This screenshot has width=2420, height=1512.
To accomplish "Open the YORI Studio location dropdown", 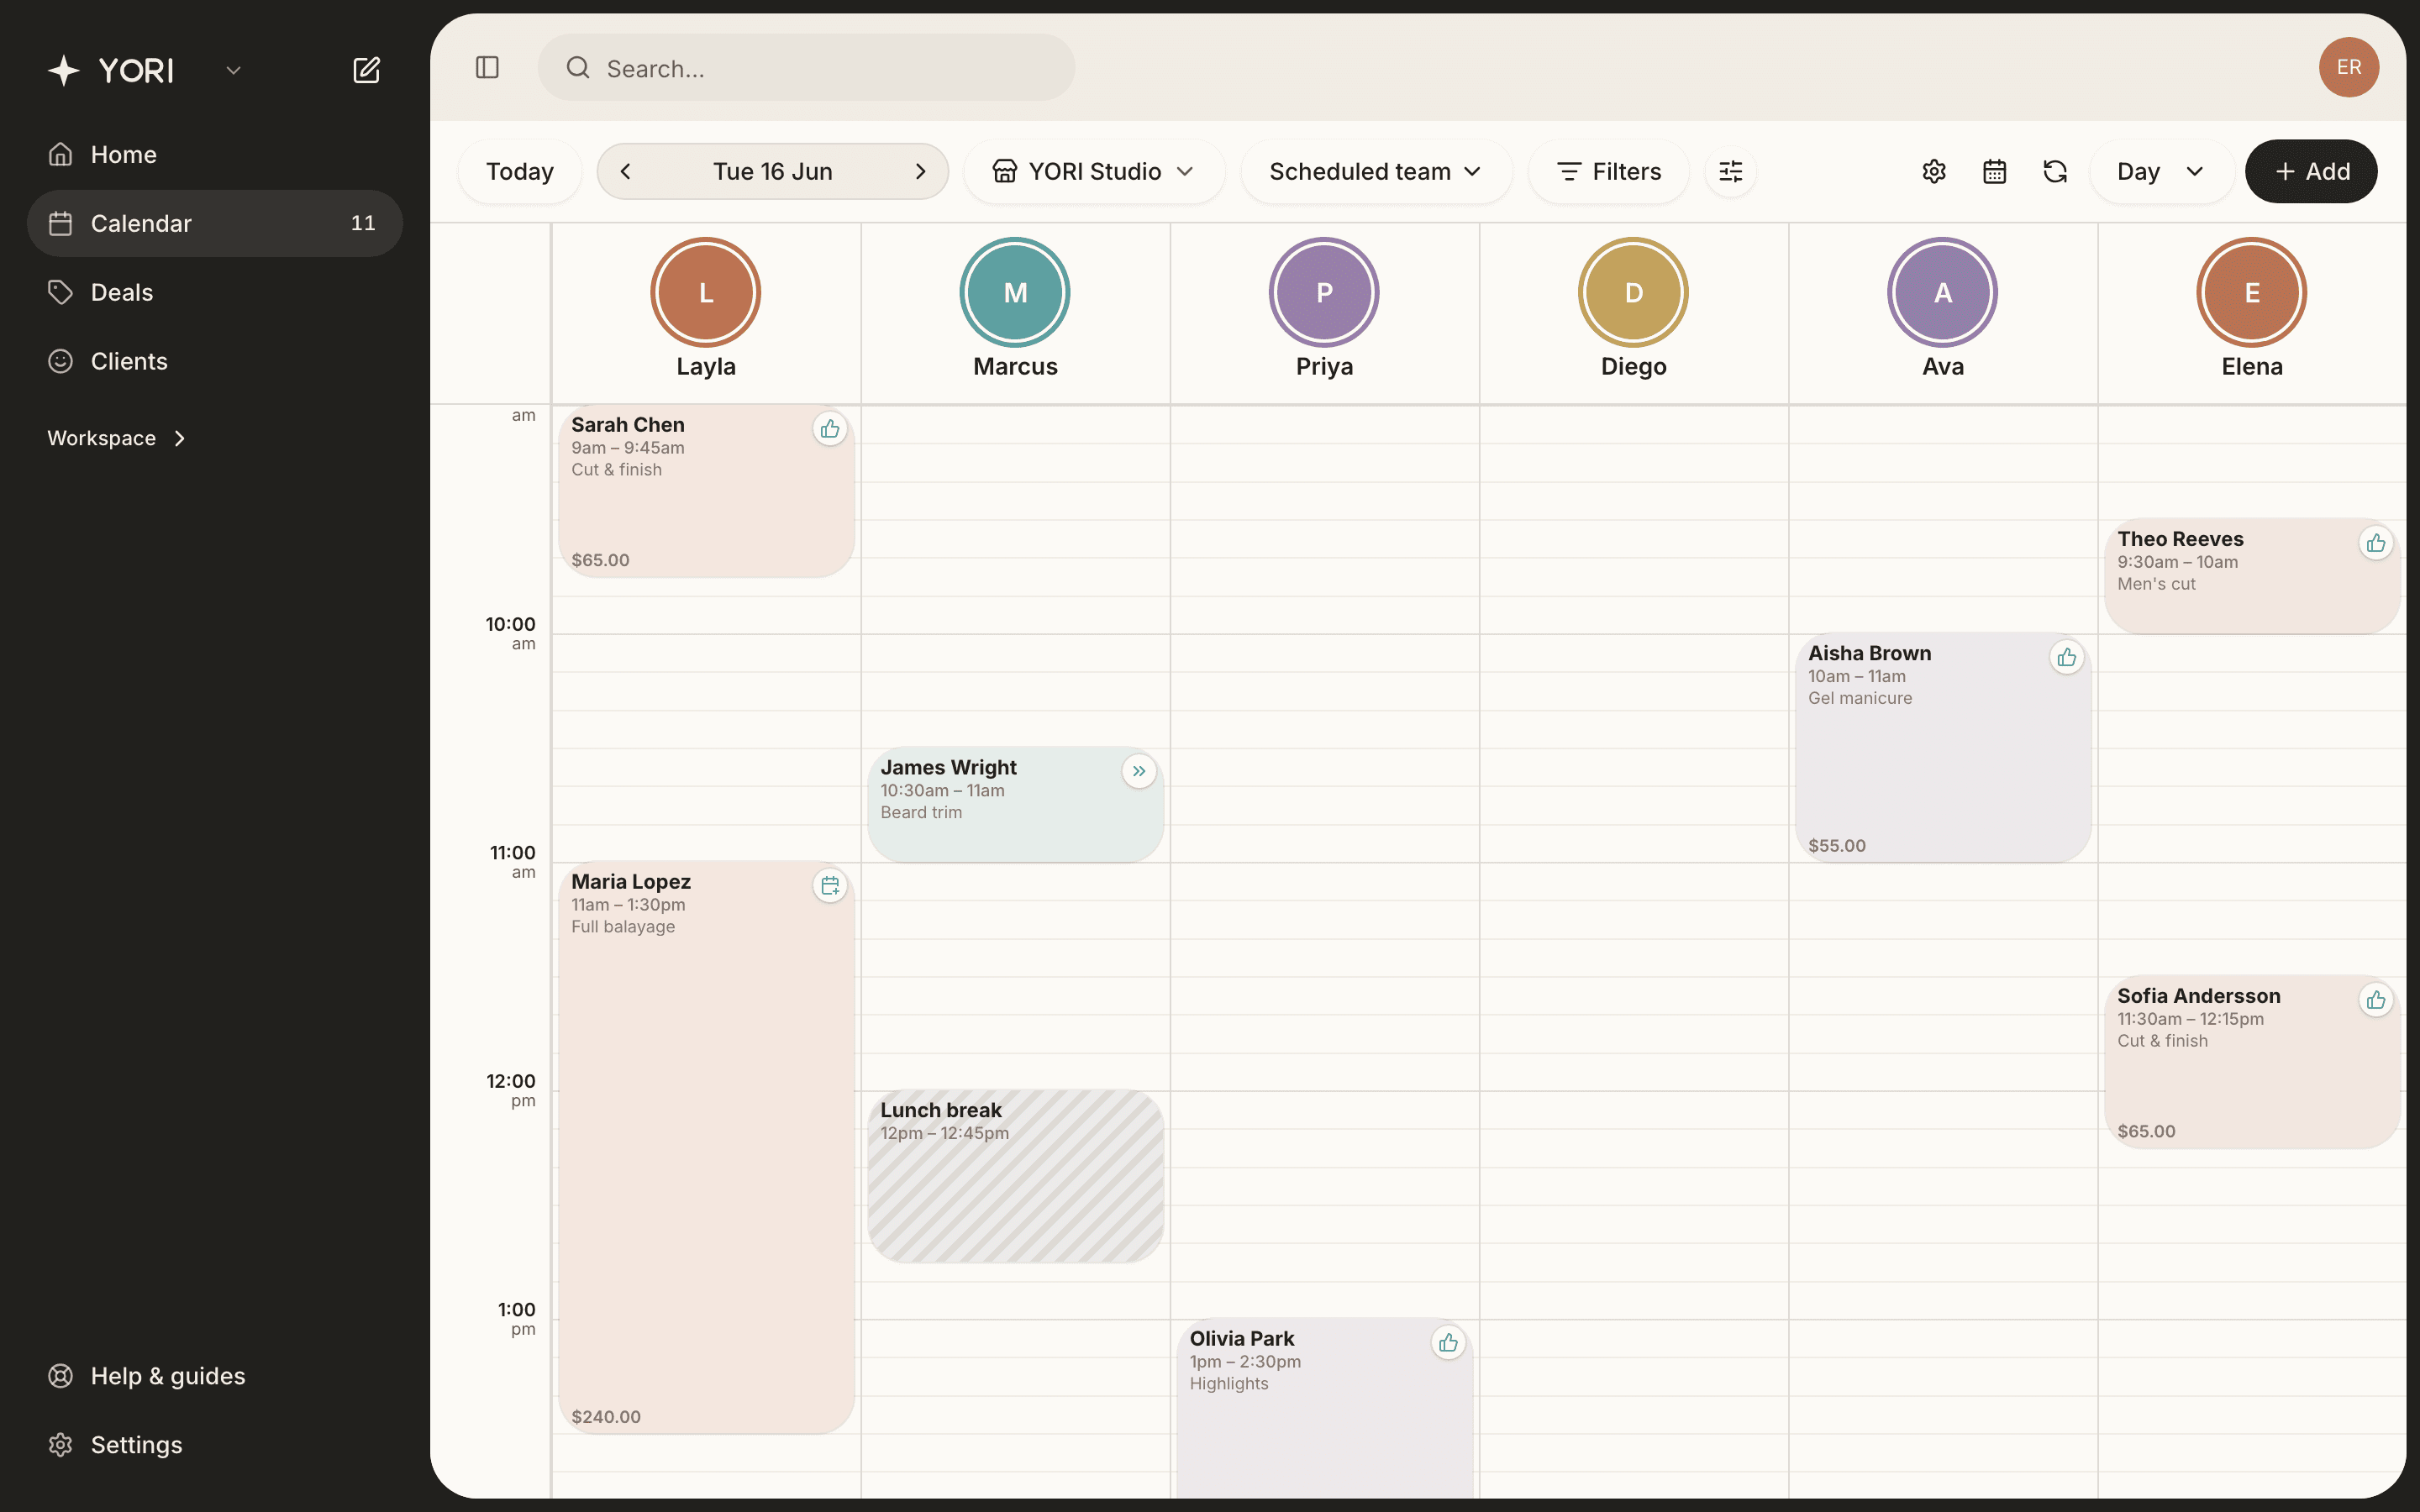I will (x=1094, y=171).
